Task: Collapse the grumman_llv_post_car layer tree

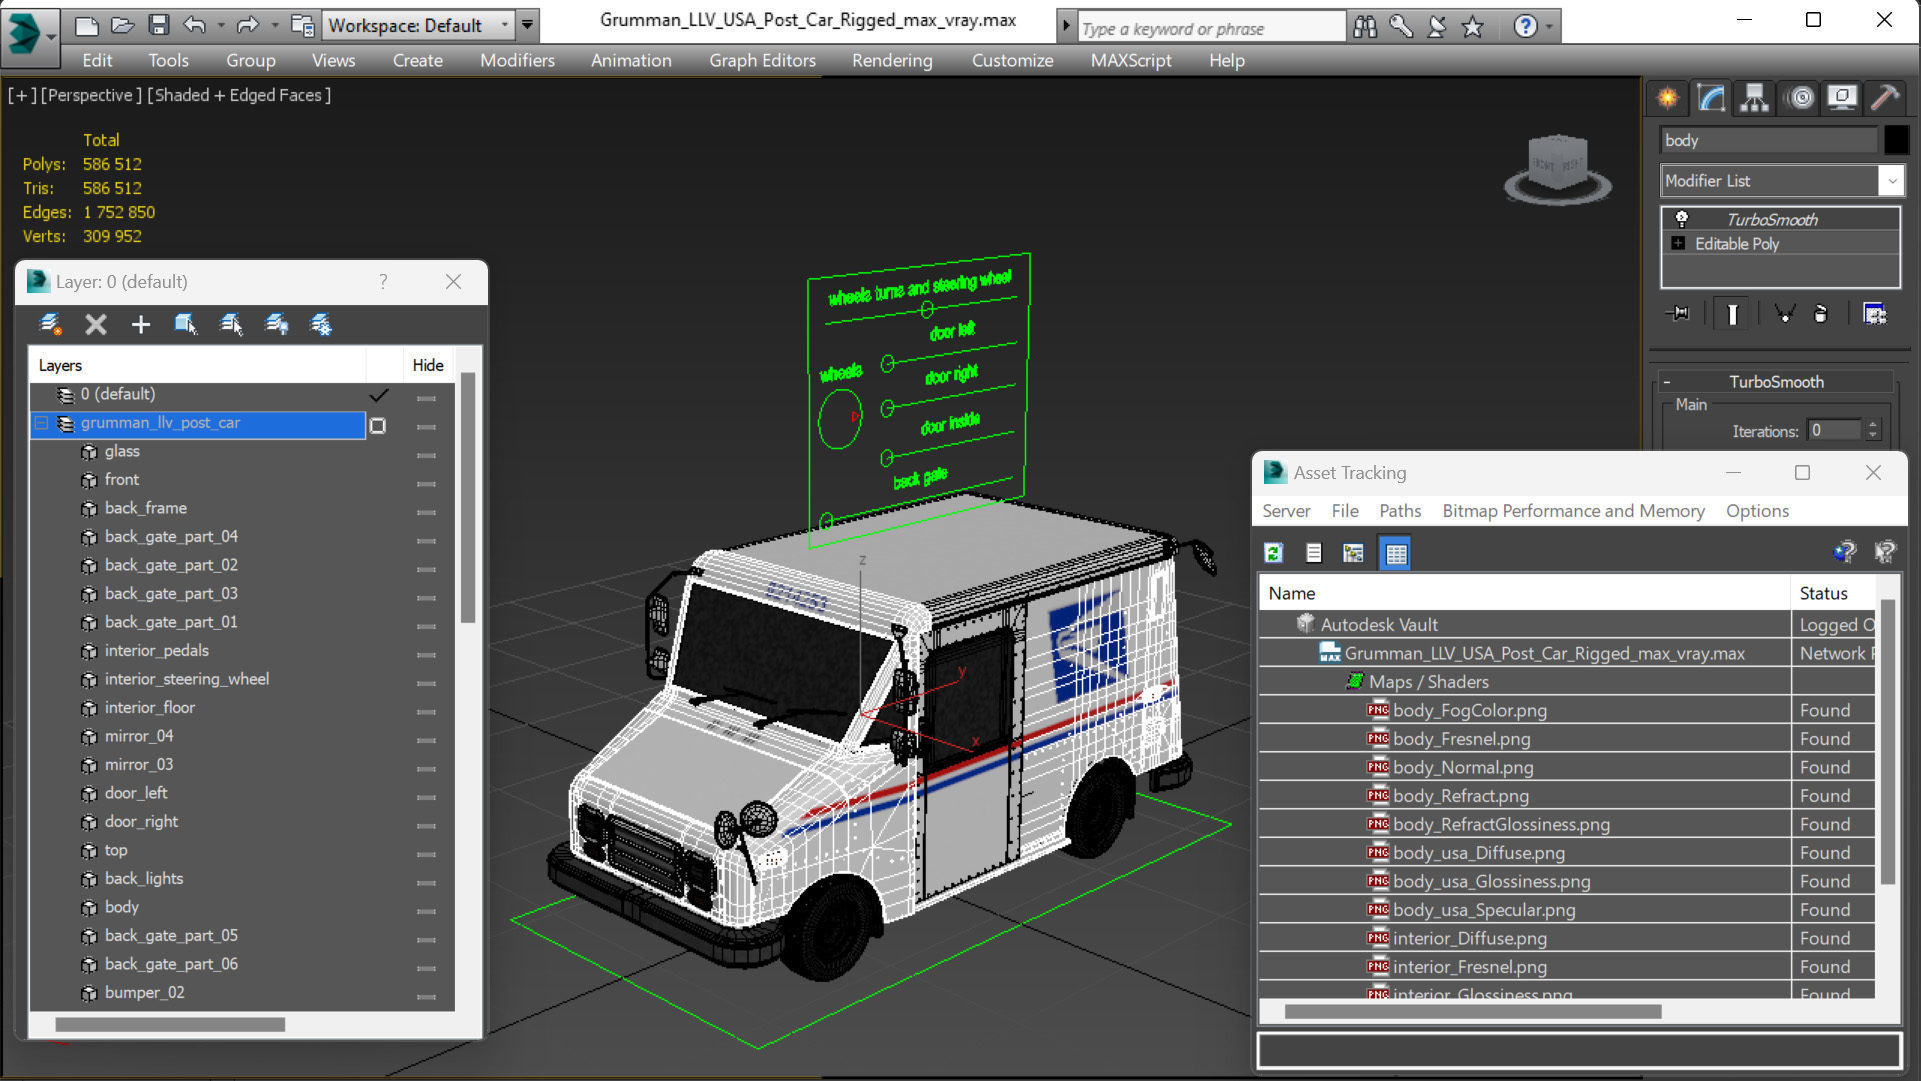Action: point(42,423)
